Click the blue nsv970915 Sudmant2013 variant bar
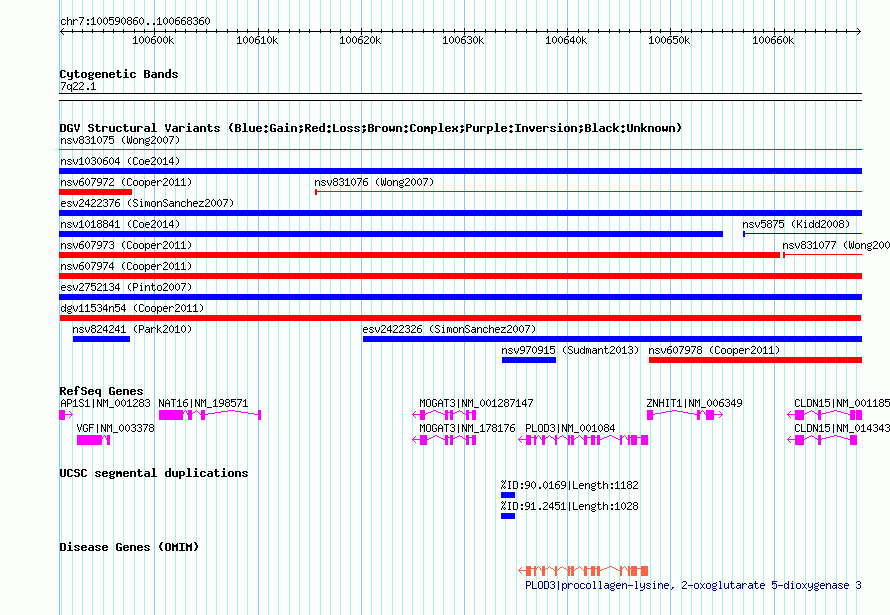The height and width of the screenshot is (615, 890). tap(528, 360)
